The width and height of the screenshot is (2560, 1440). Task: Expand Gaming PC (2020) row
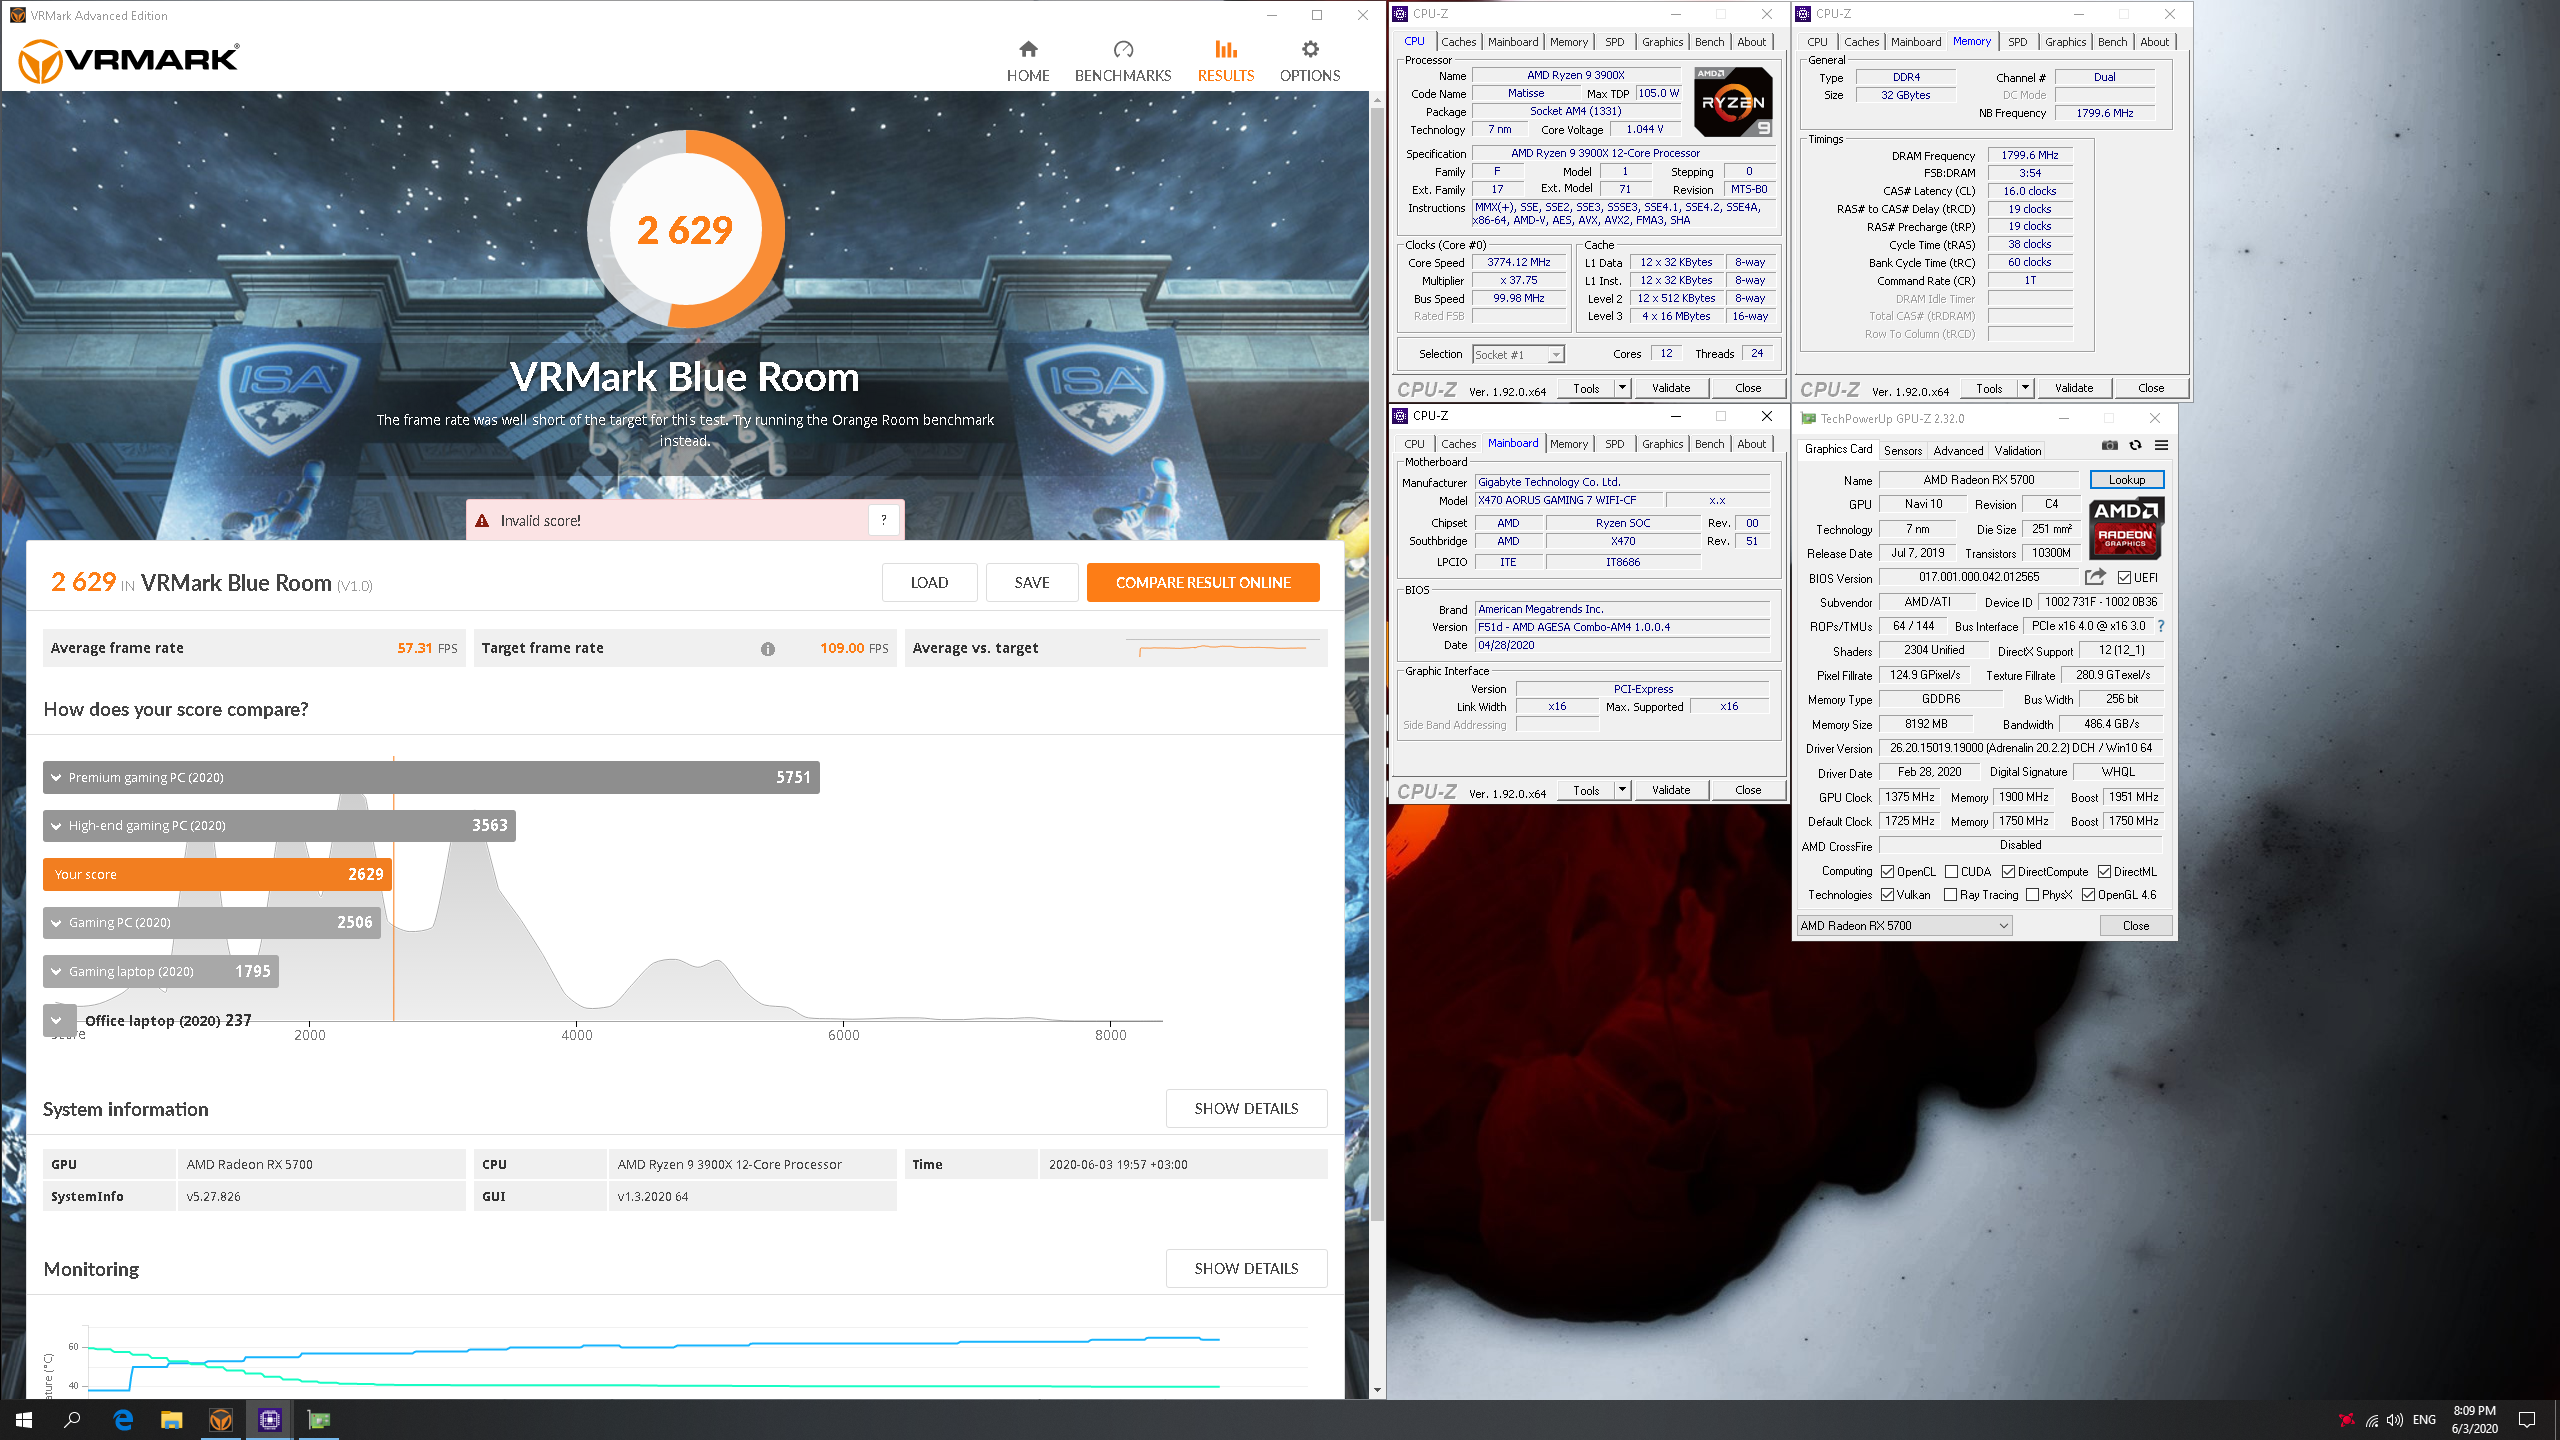tap(212, 922)
